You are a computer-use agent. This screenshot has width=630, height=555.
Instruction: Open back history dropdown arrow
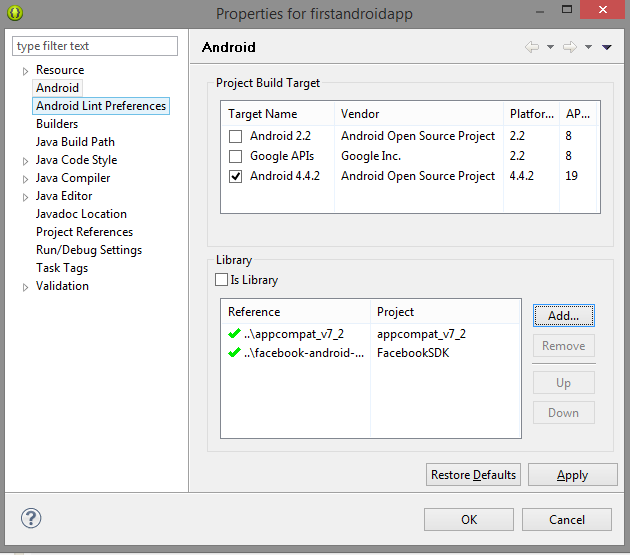(550, 47)
